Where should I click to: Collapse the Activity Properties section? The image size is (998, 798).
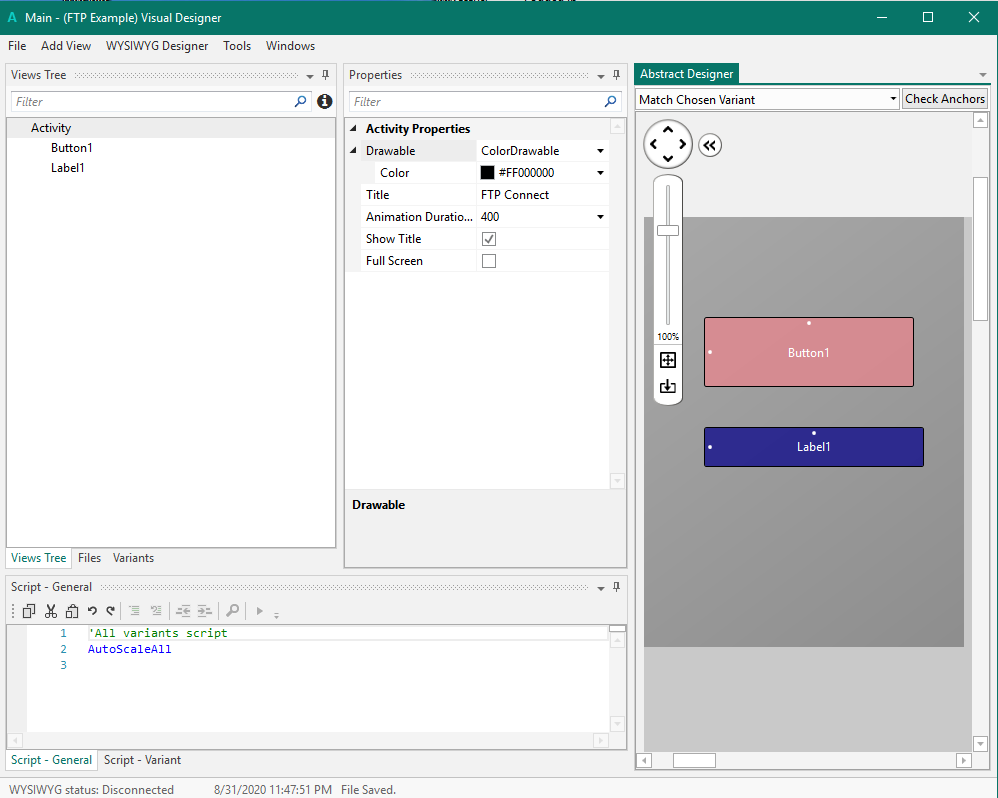coord(352,128)
